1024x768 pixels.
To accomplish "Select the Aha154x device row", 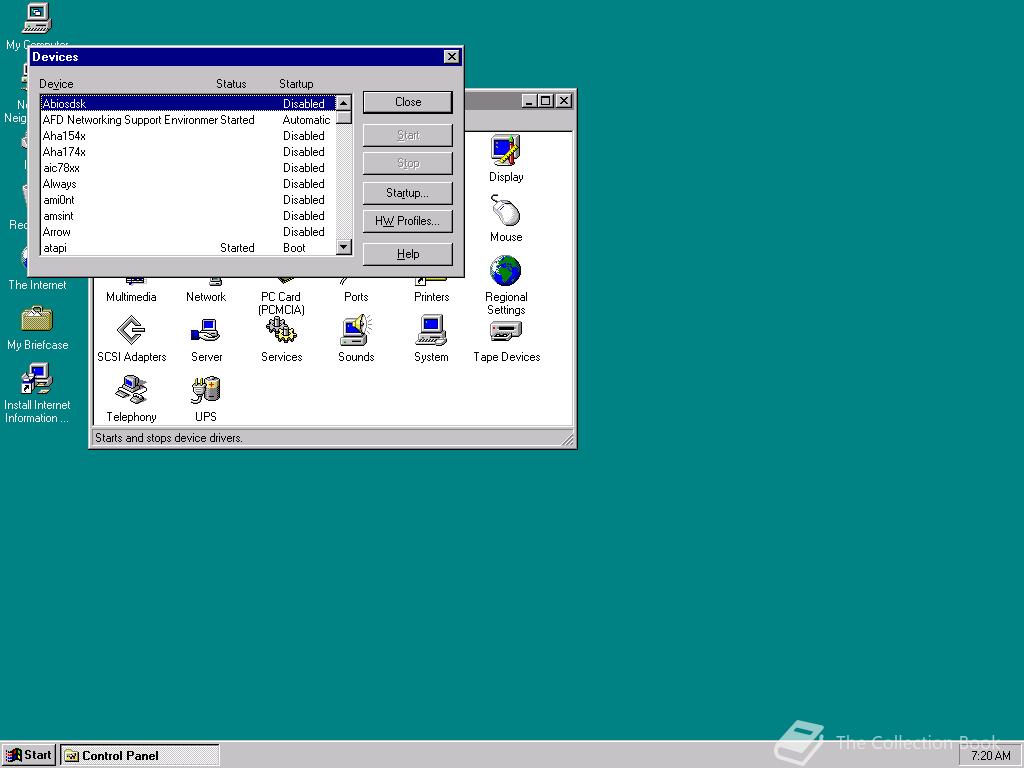I will 188,136.
